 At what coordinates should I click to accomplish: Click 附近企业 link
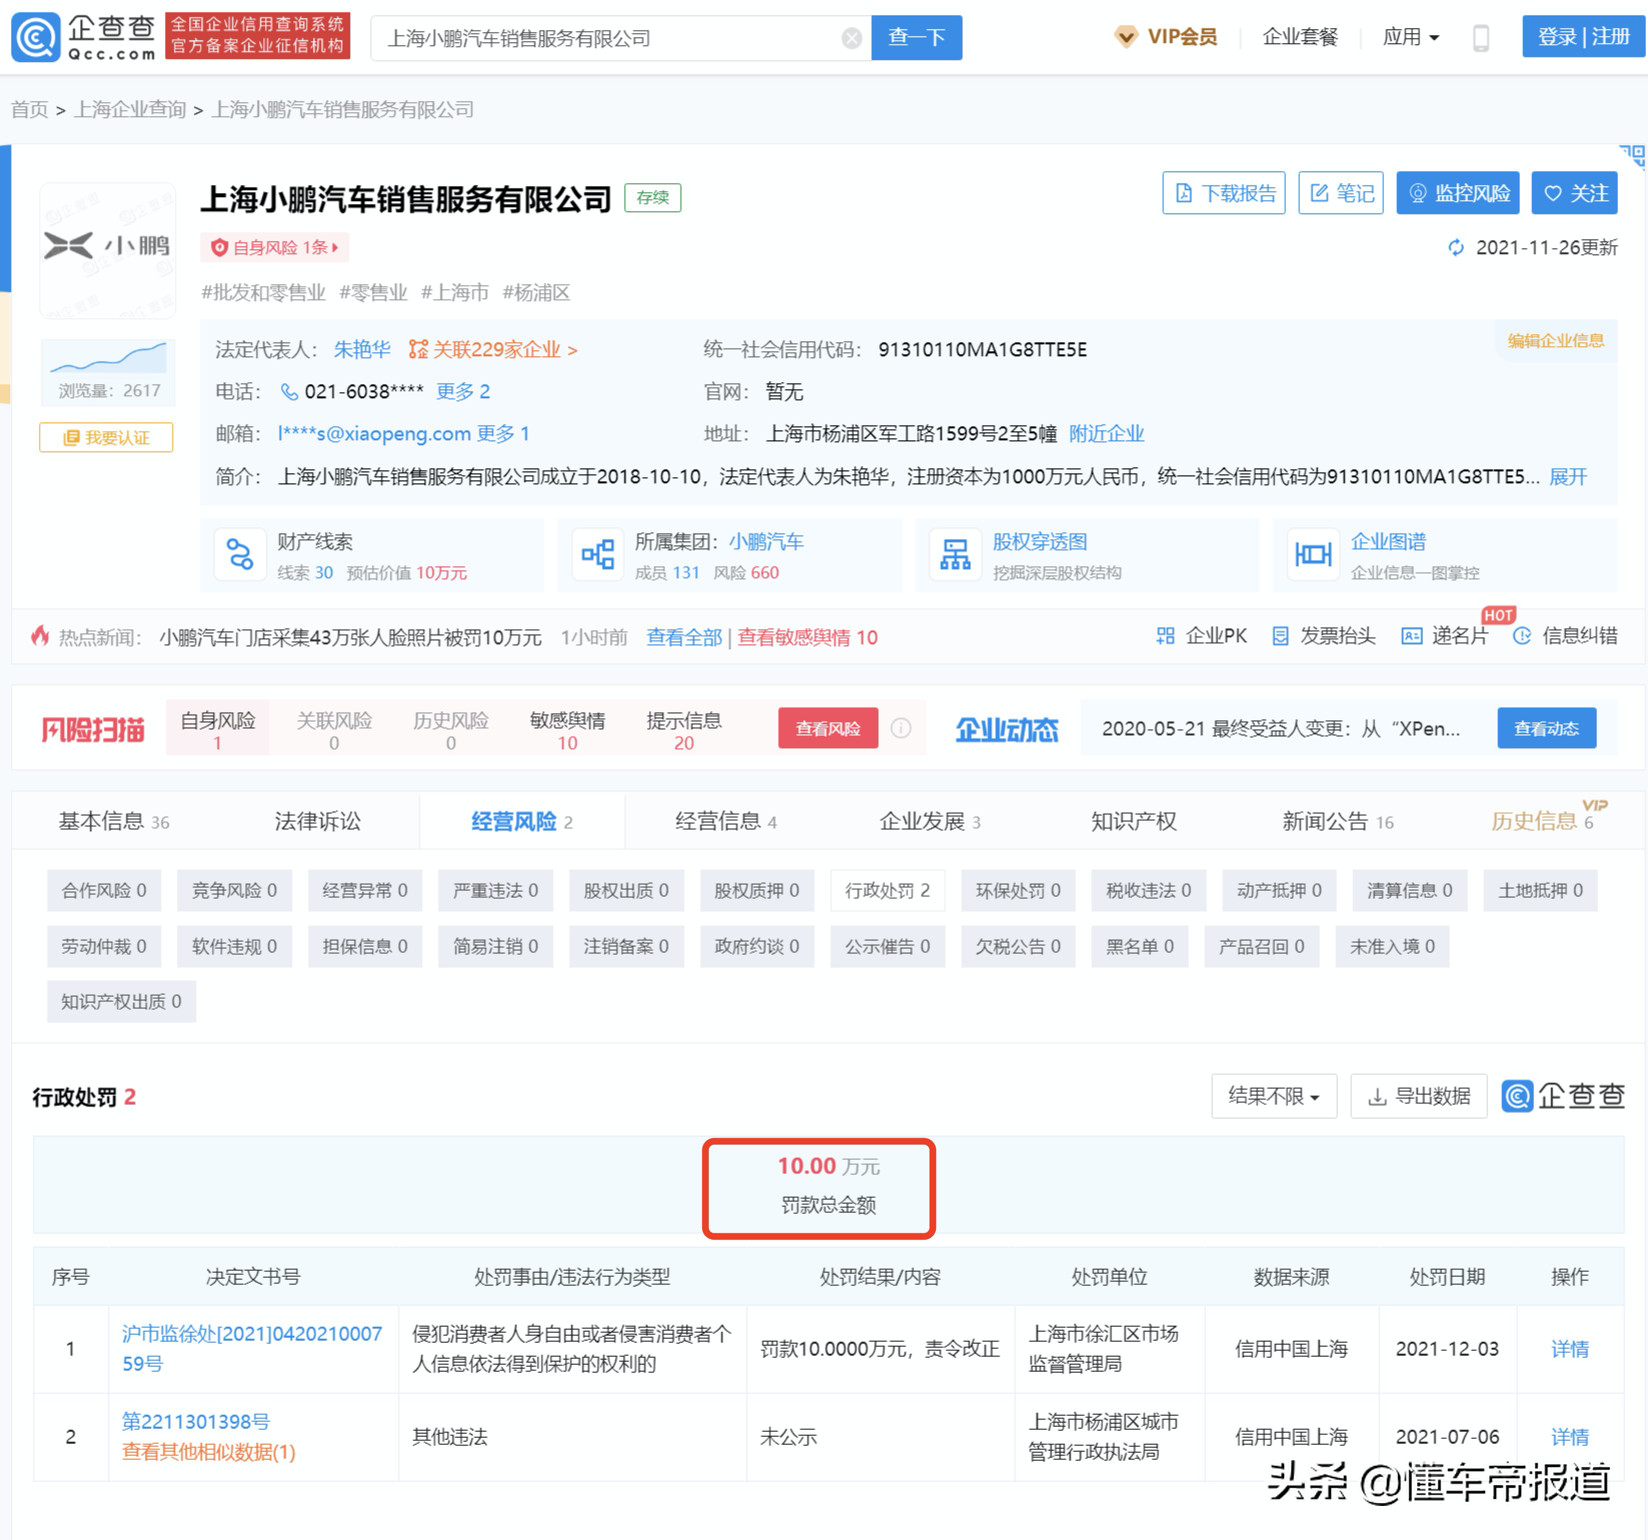1106,433
